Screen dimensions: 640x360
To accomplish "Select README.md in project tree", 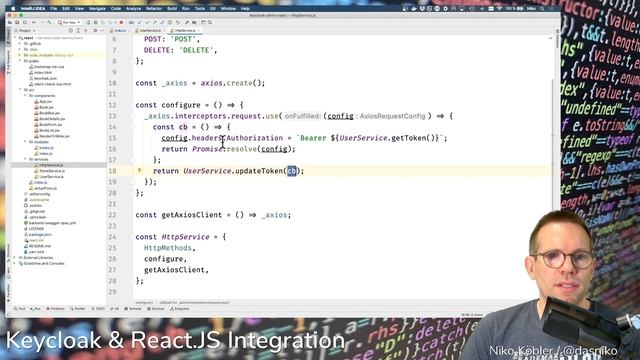I will pyautogui.click(x=39, y=246).
